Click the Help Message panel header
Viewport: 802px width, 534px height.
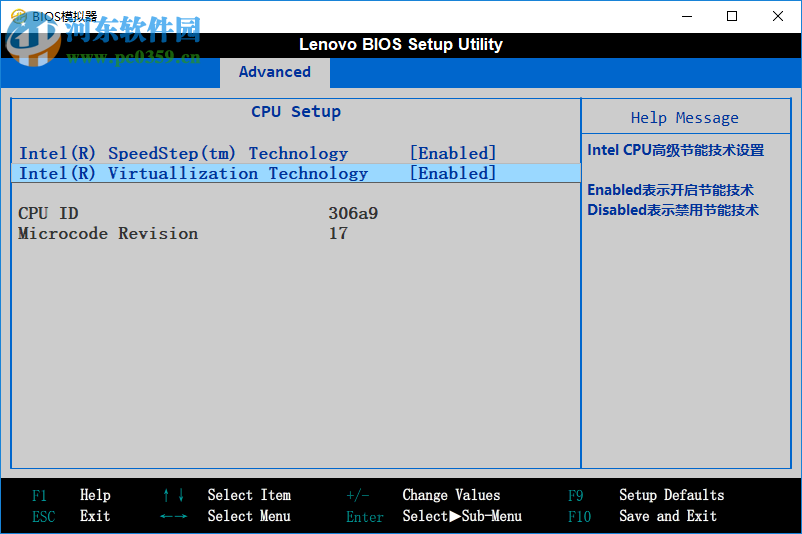coord(684,118)
